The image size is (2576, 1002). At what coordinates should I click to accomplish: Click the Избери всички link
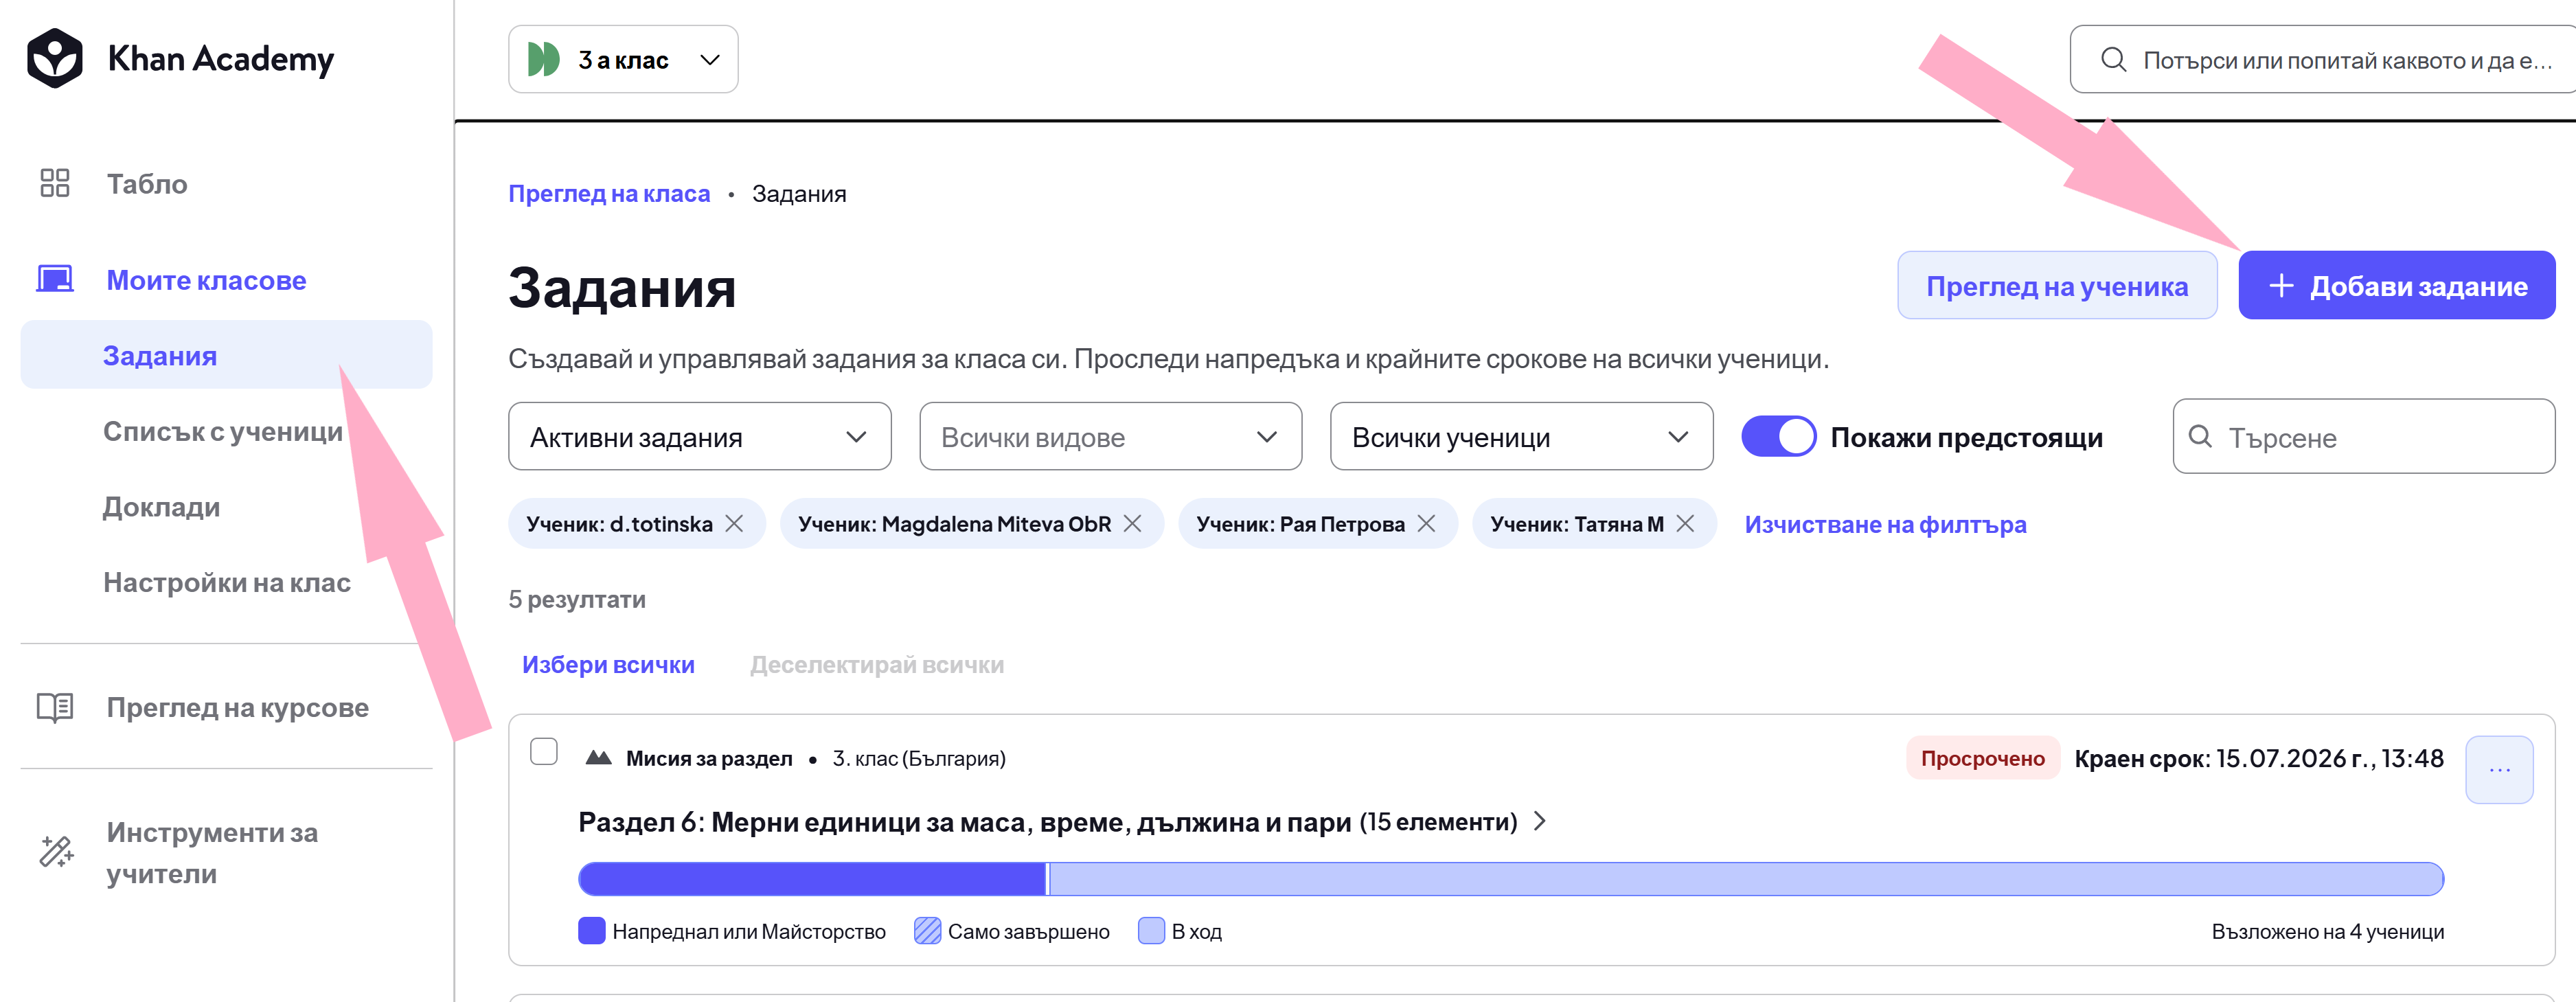pyautogui.click(x=609, y=665)
